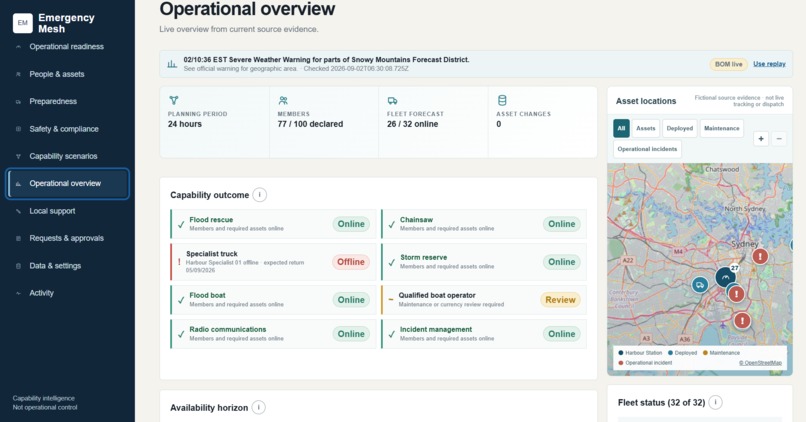
Task: Click the Planning period network icon
Action: (x=174, y=100)
